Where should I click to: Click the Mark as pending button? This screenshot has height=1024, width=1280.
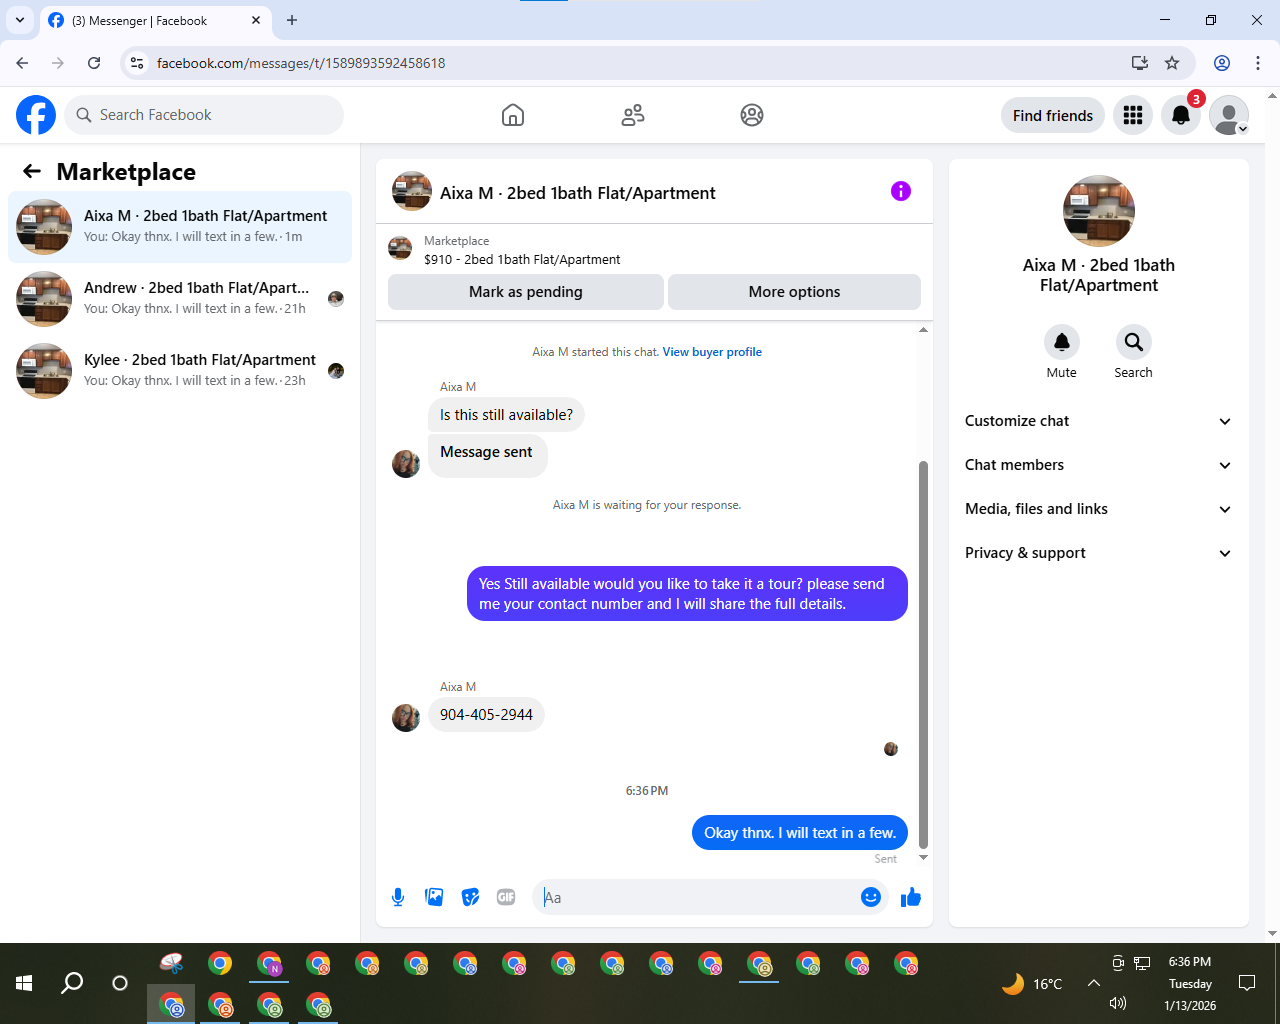(526, 292)
